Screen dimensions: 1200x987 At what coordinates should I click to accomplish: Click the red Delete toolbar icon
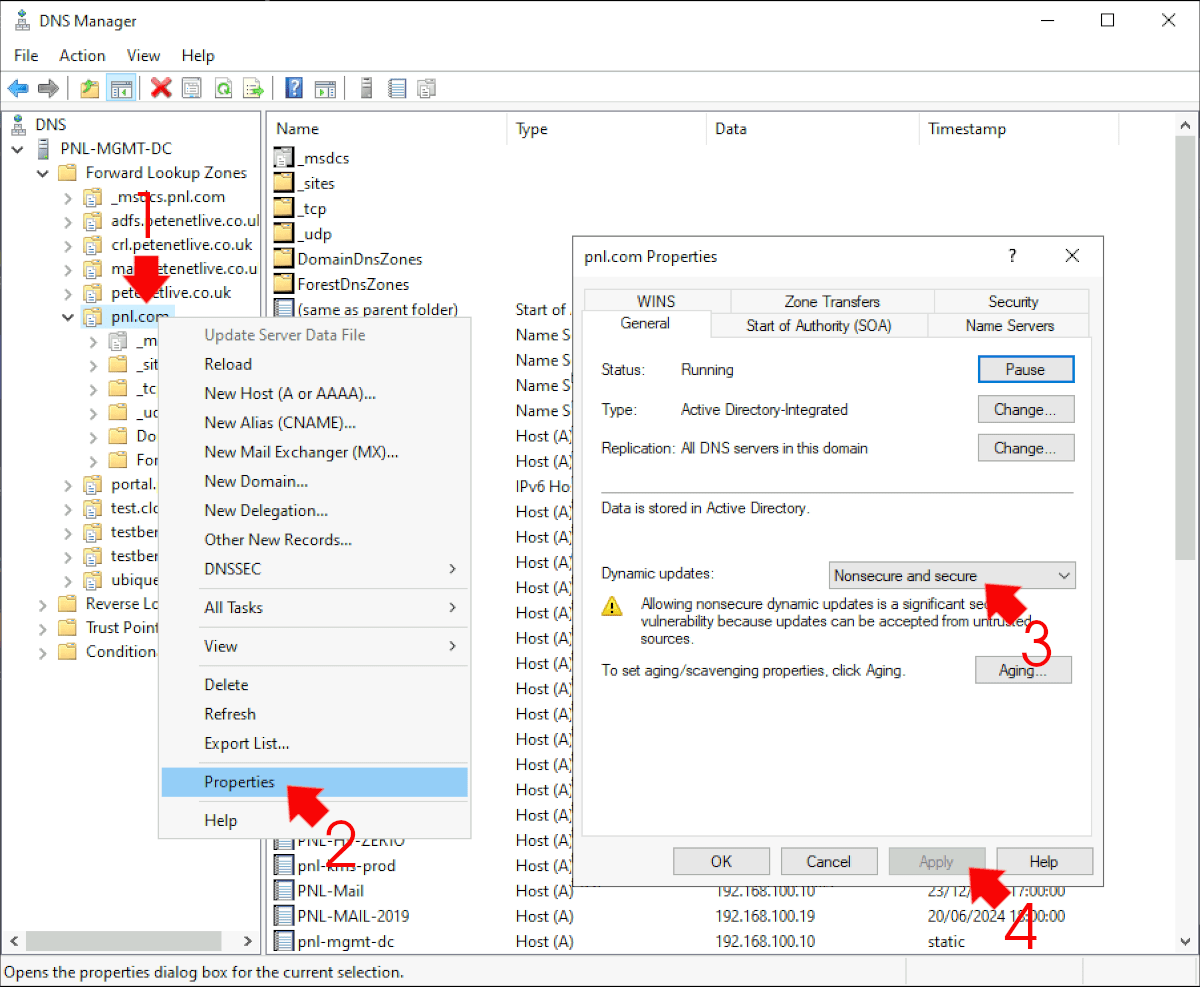(161, 88)
